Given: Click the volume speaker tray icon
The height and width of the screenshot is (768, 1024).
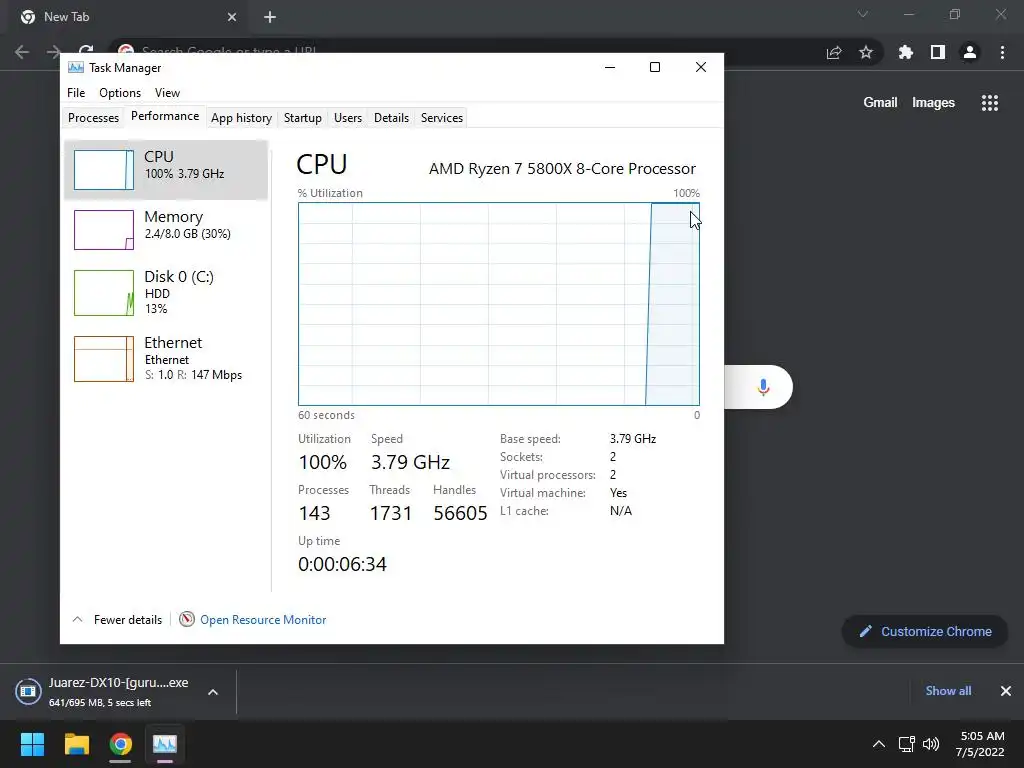Looking at the screenshot, I should point(931,744).
